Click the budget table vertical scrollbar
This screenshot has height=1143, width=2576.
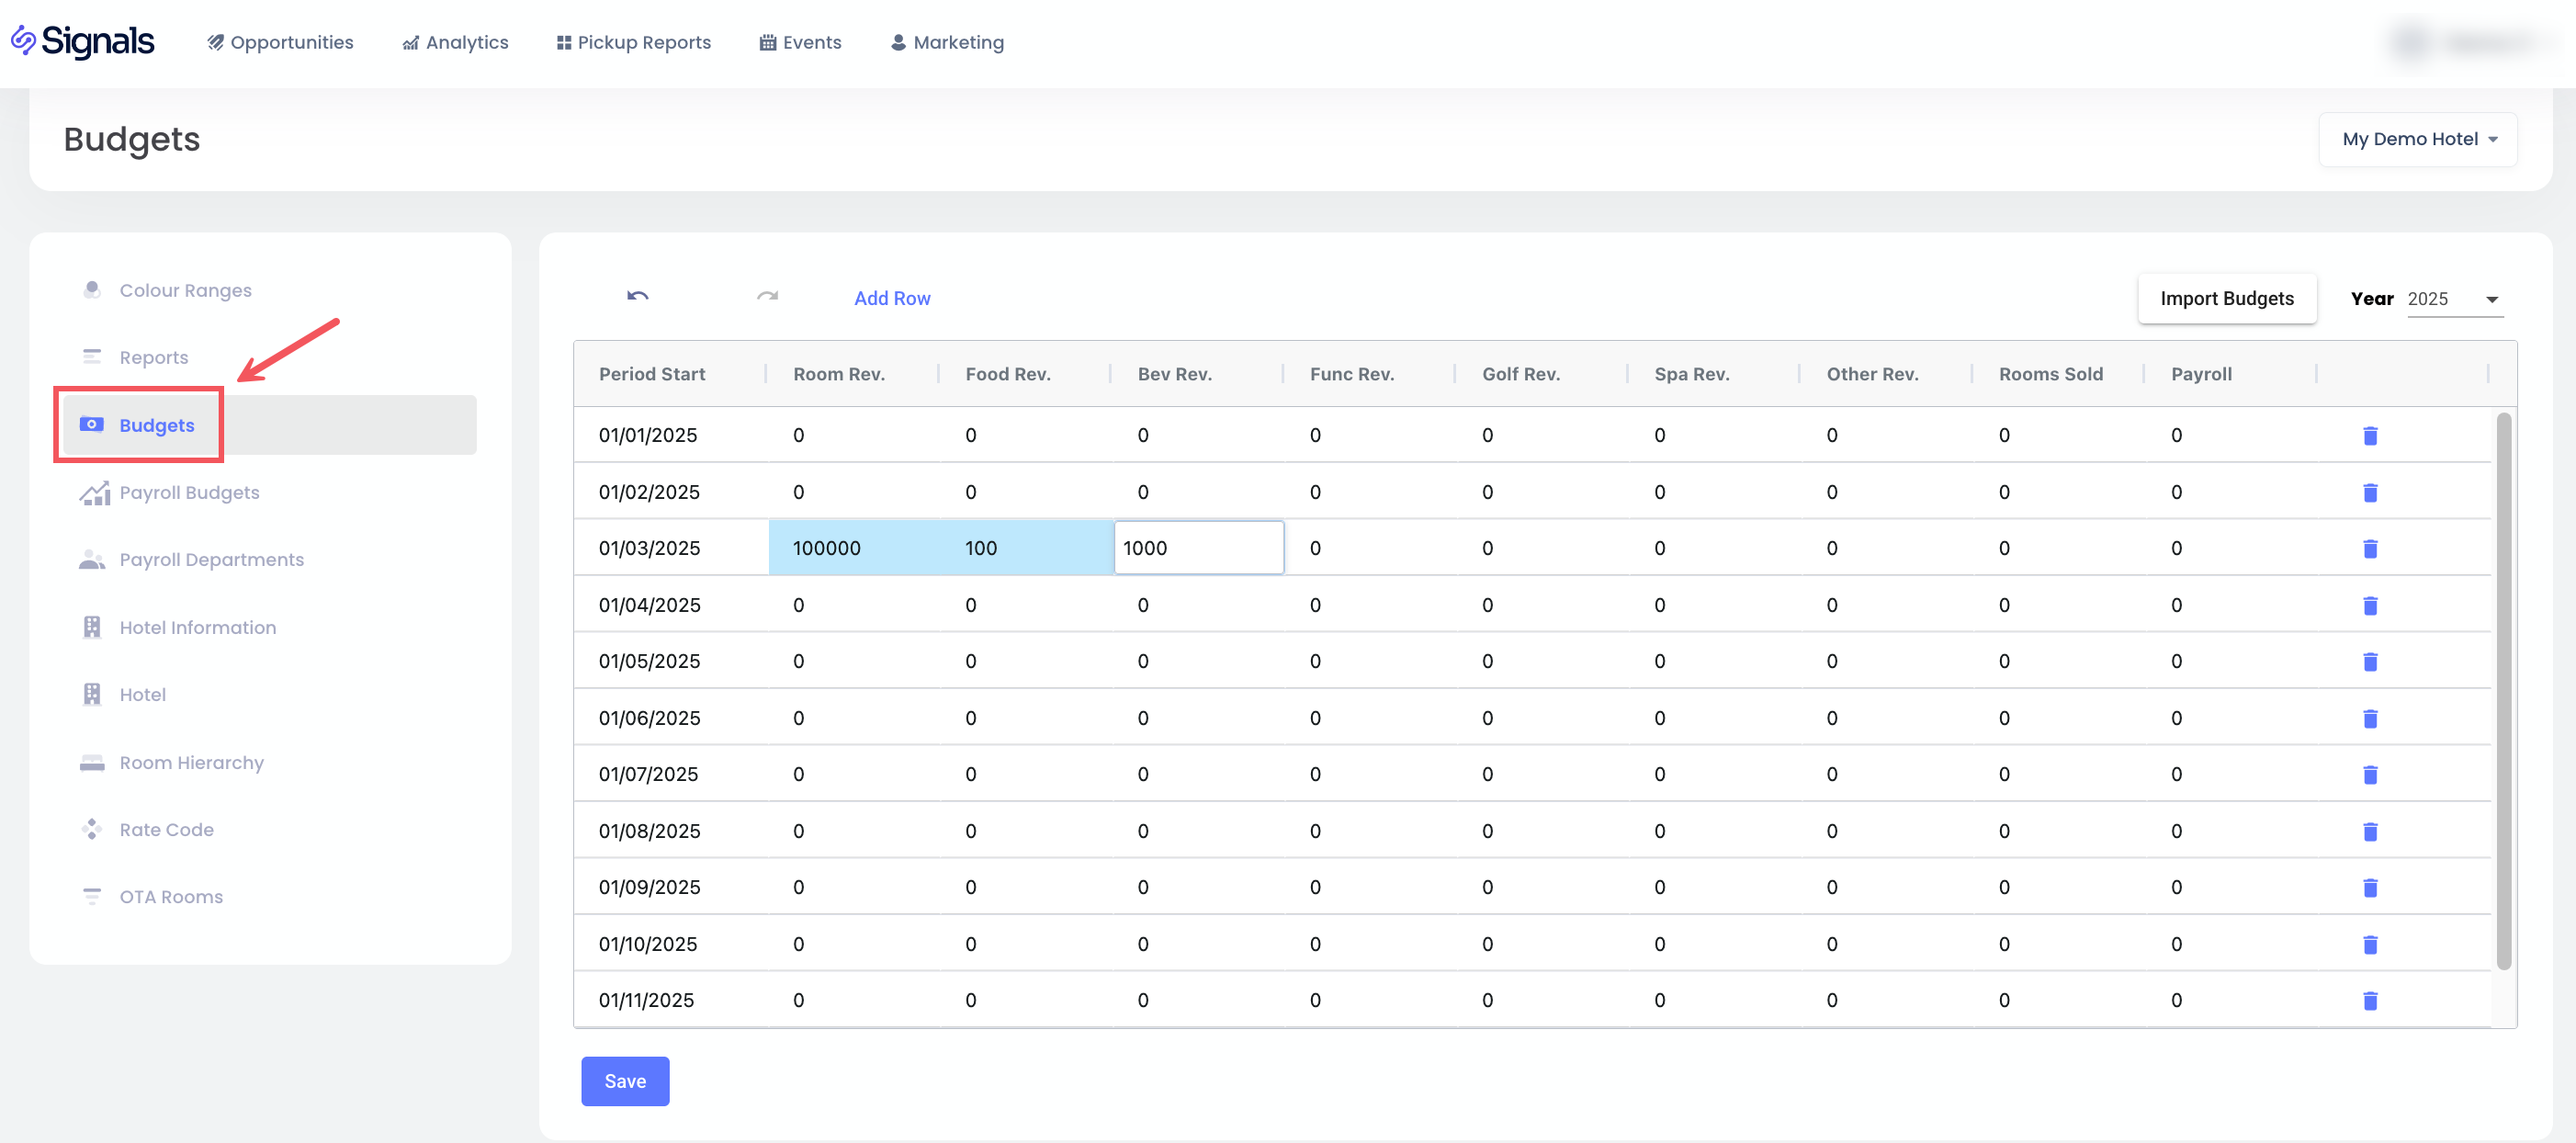[x=2503, y=690]
